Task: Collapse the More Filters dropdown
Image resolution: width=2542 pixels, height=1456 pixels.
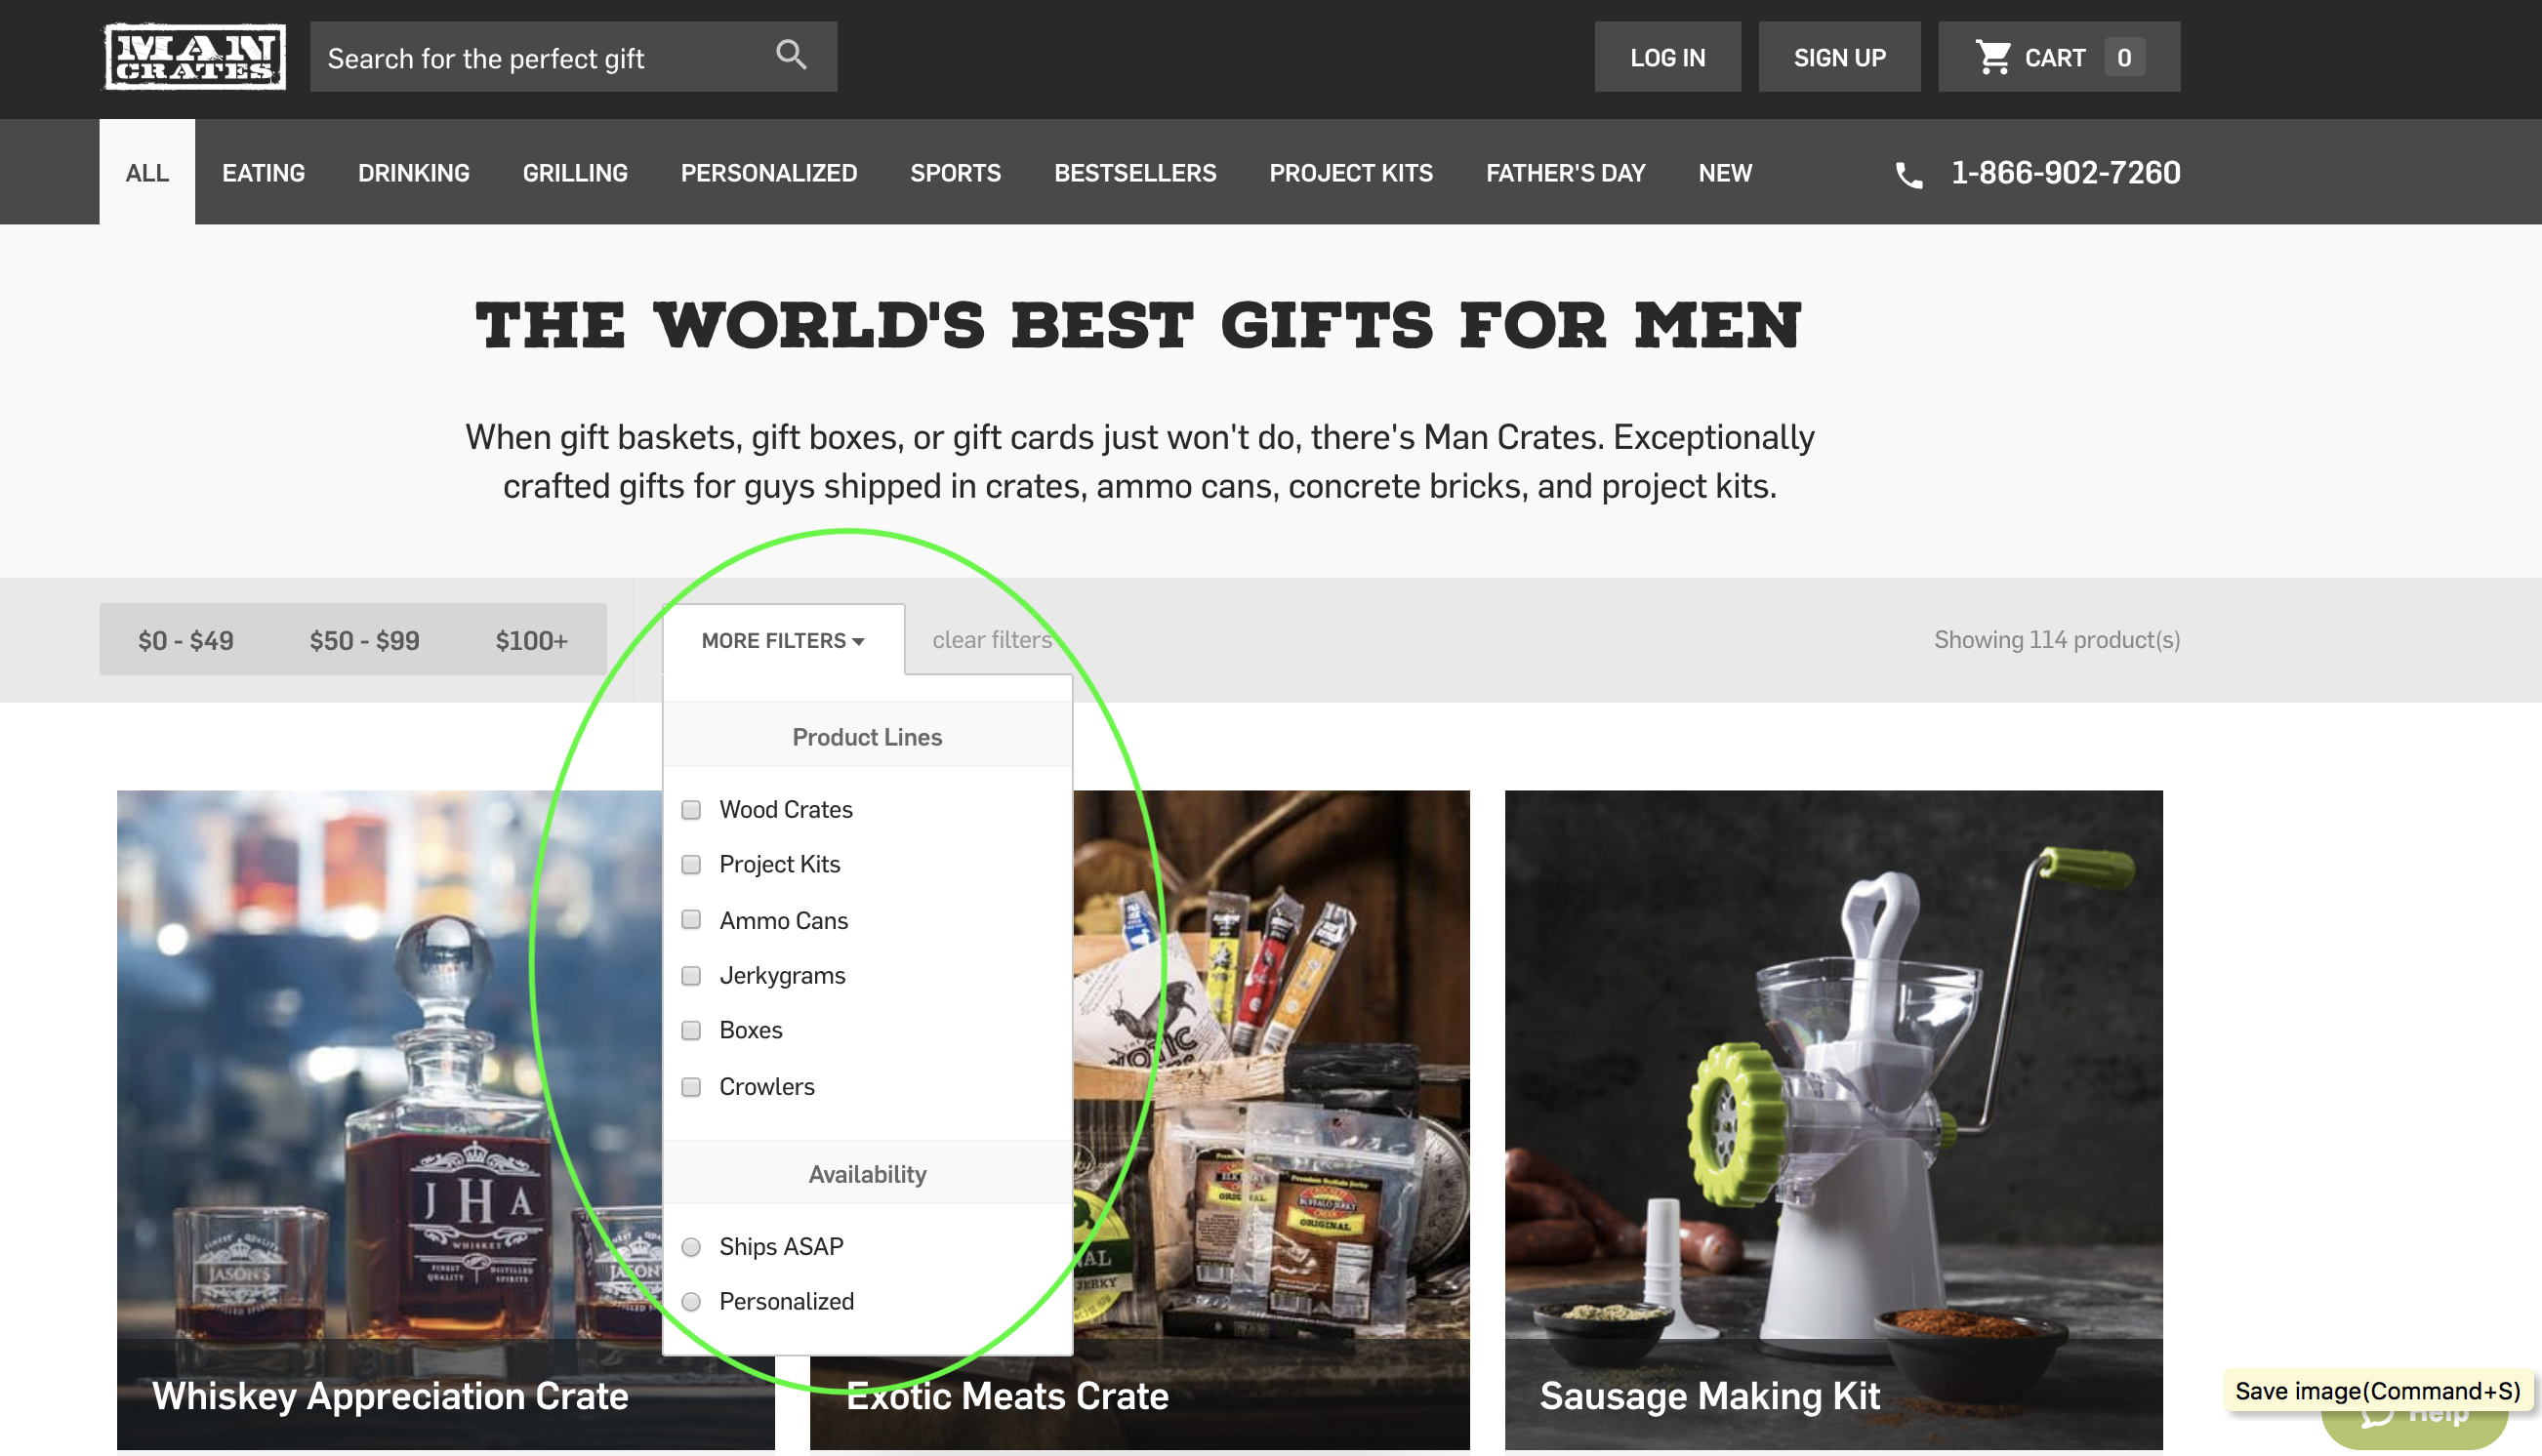Action: tap(783, 640)
